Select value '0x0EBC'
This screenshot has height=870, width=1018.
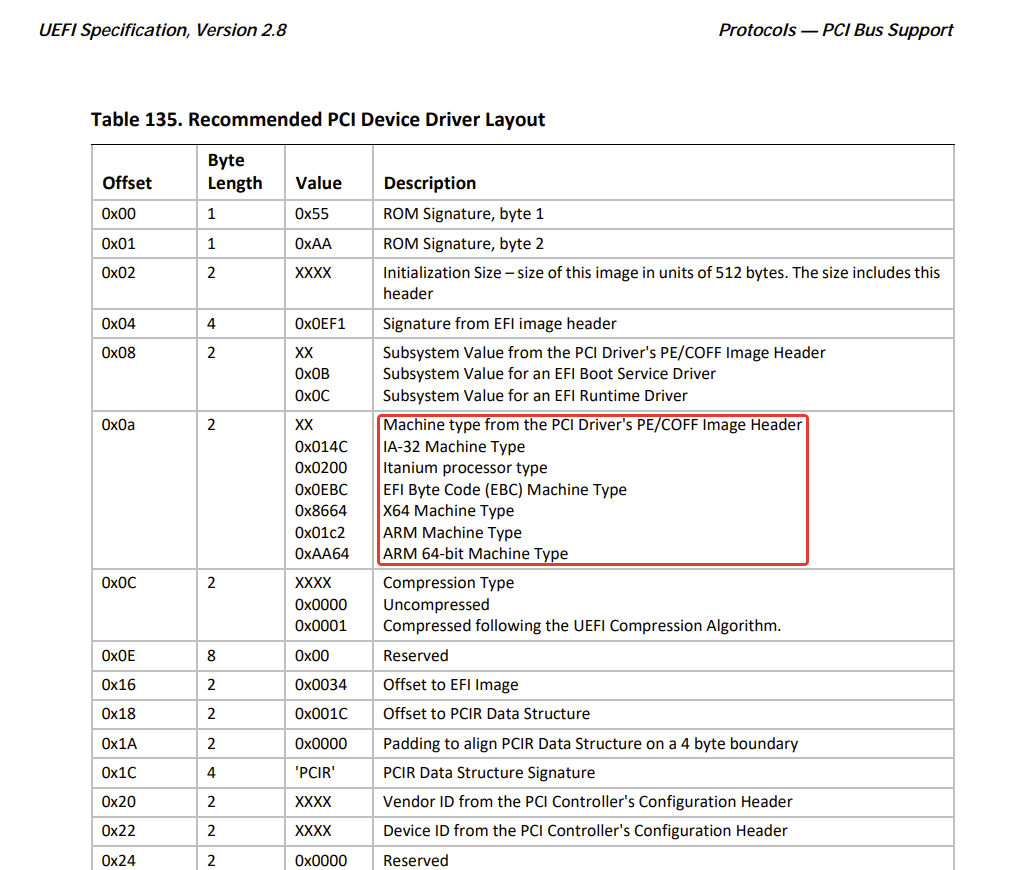(321, 490)
